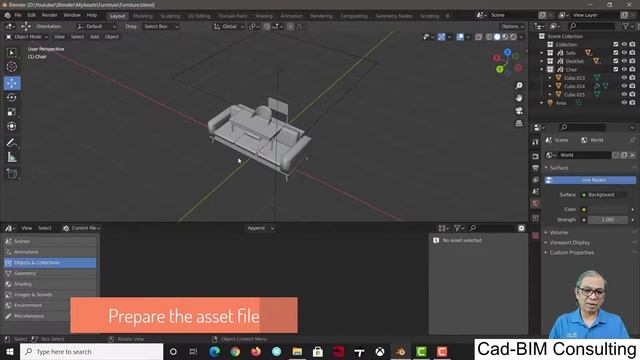Screen dimensions: 640x360
Task: Open the Scene properties tab icon
Action: [x=536, y=192]
